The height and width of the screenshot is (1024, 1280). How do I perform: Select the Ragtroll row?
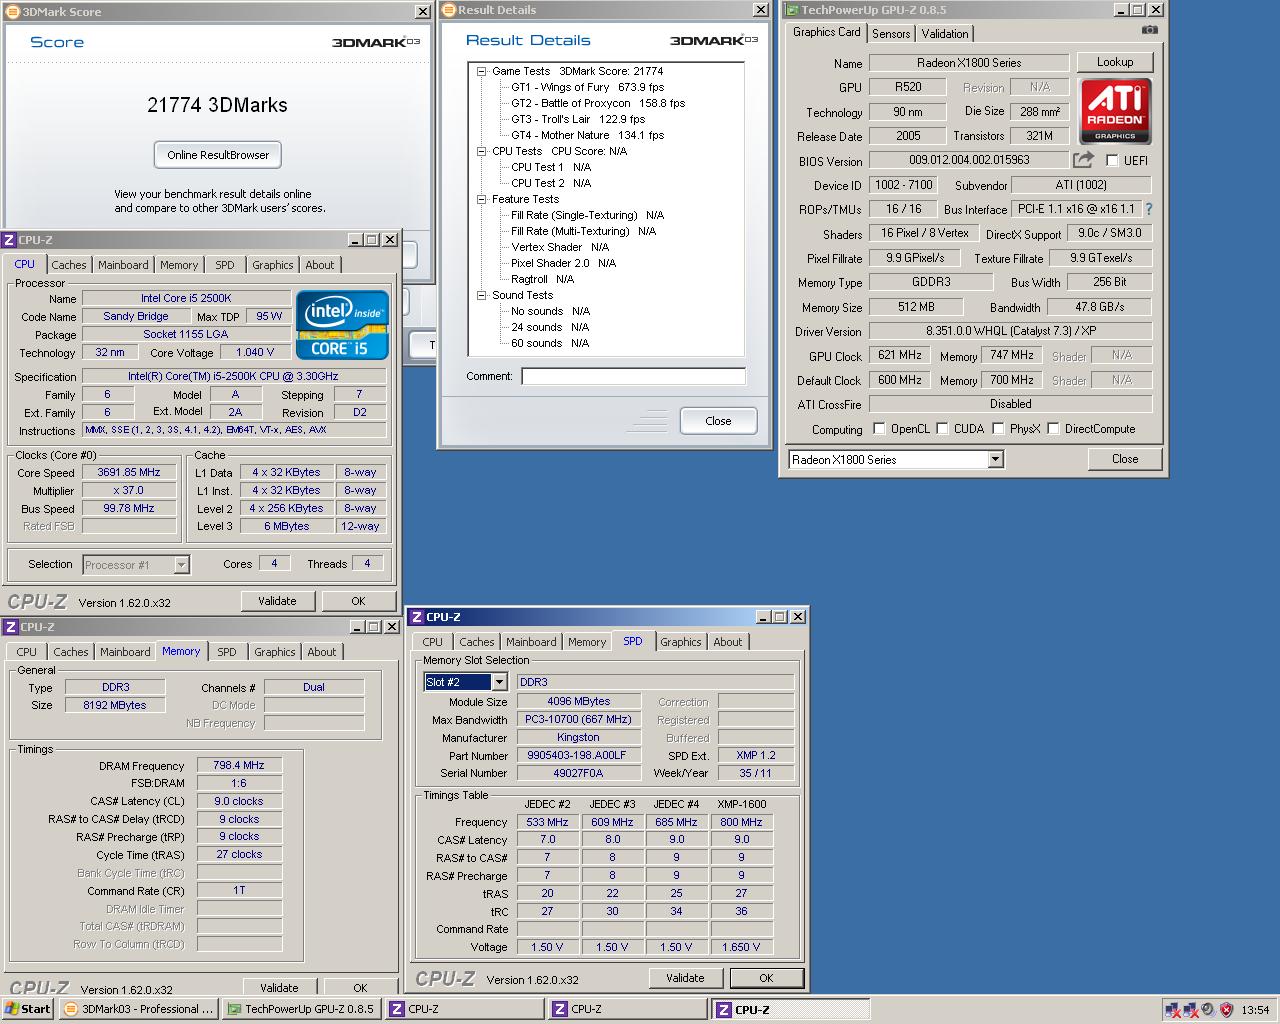[x=542, y=279]
